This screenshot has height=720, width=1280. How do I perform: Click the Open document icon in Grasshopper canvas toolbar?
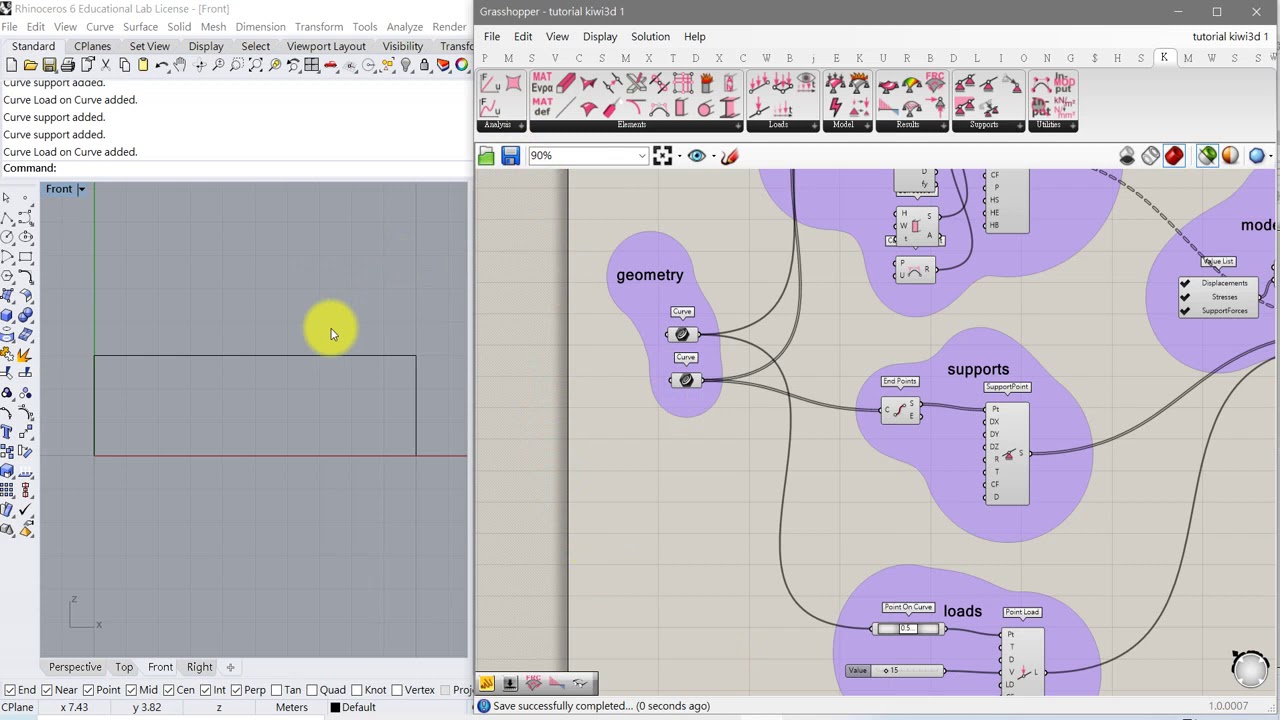click(486, 156)
